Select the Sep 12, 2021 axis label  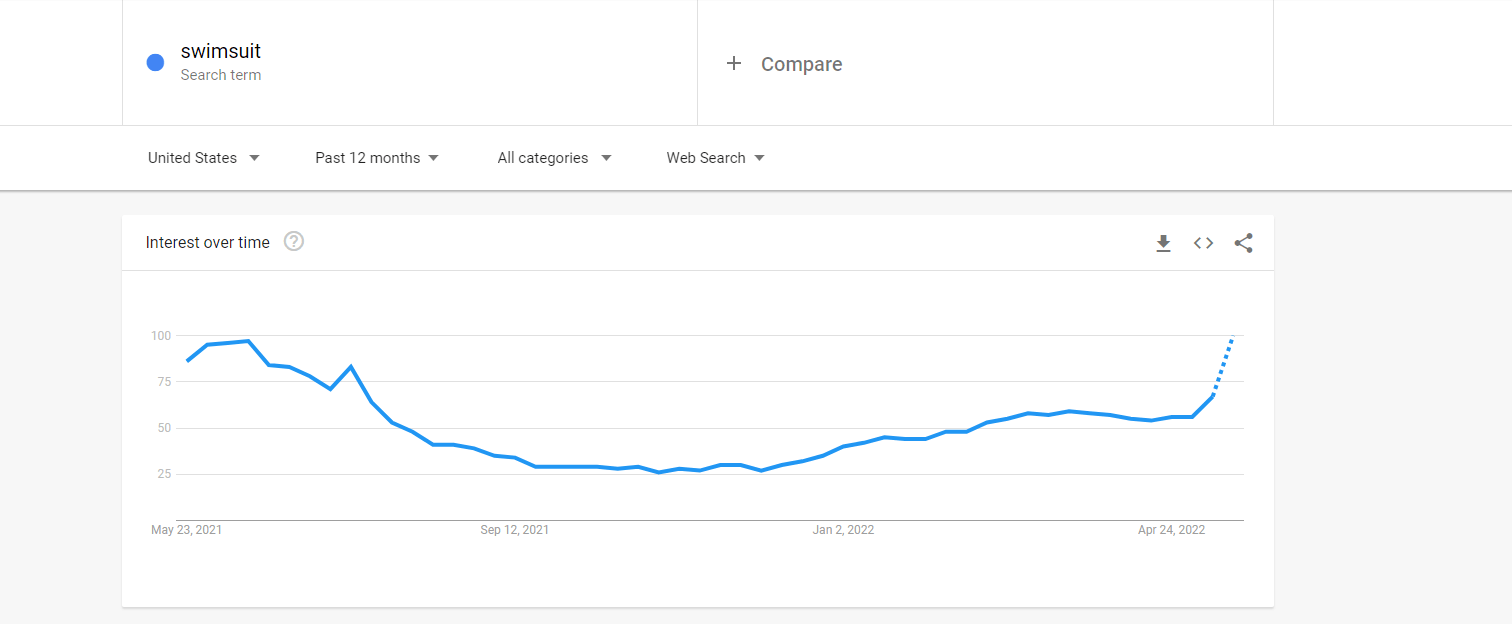(515, 530)
